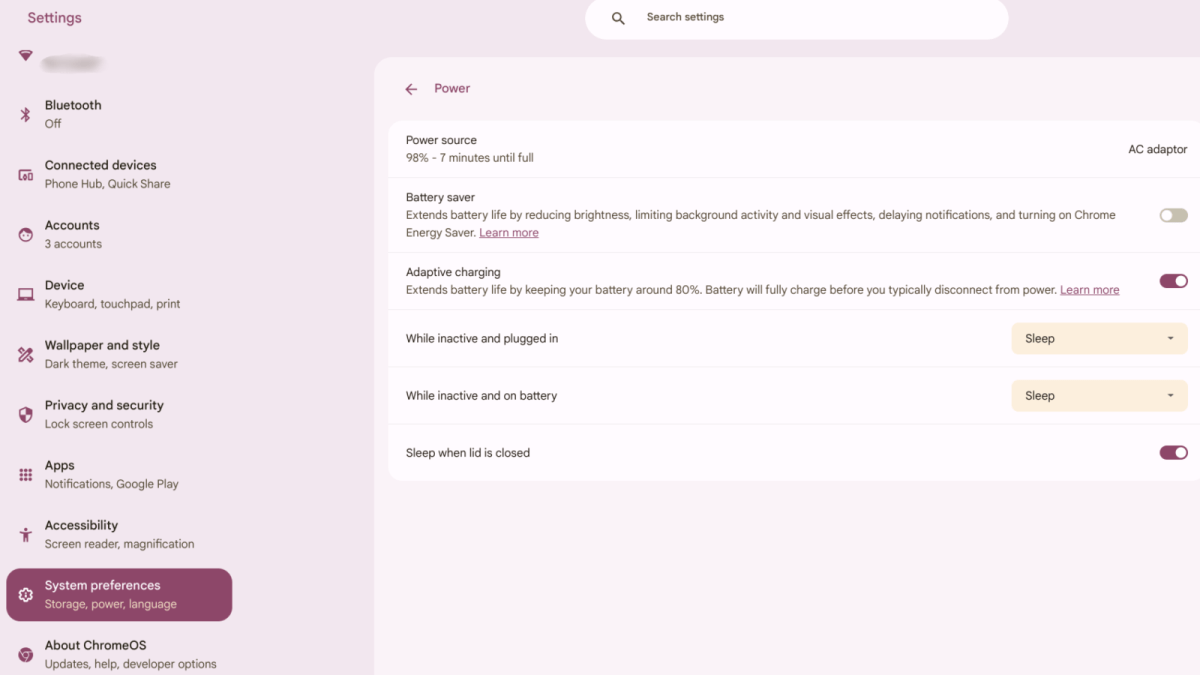The height and width of the screenshot is (675, 1200).
Task: Click Learn more under Adaptive charging
Action: click(1089, 289)
